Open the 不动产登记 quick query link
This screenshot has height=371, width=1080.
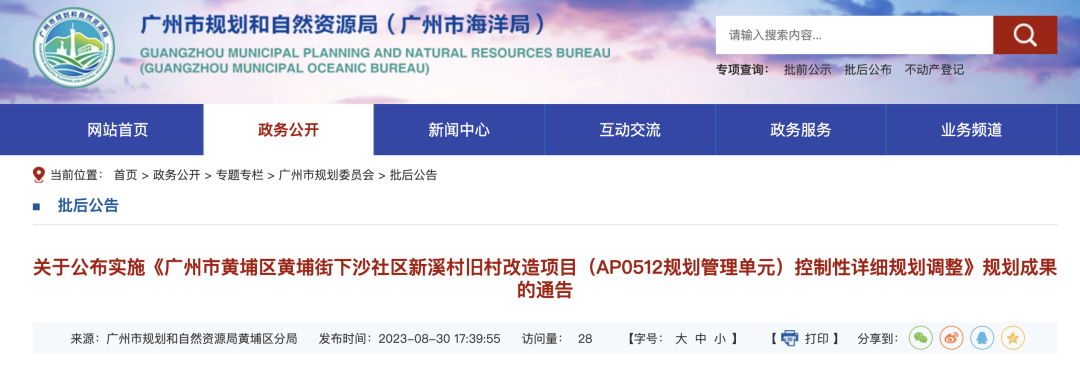pos(934,70)
